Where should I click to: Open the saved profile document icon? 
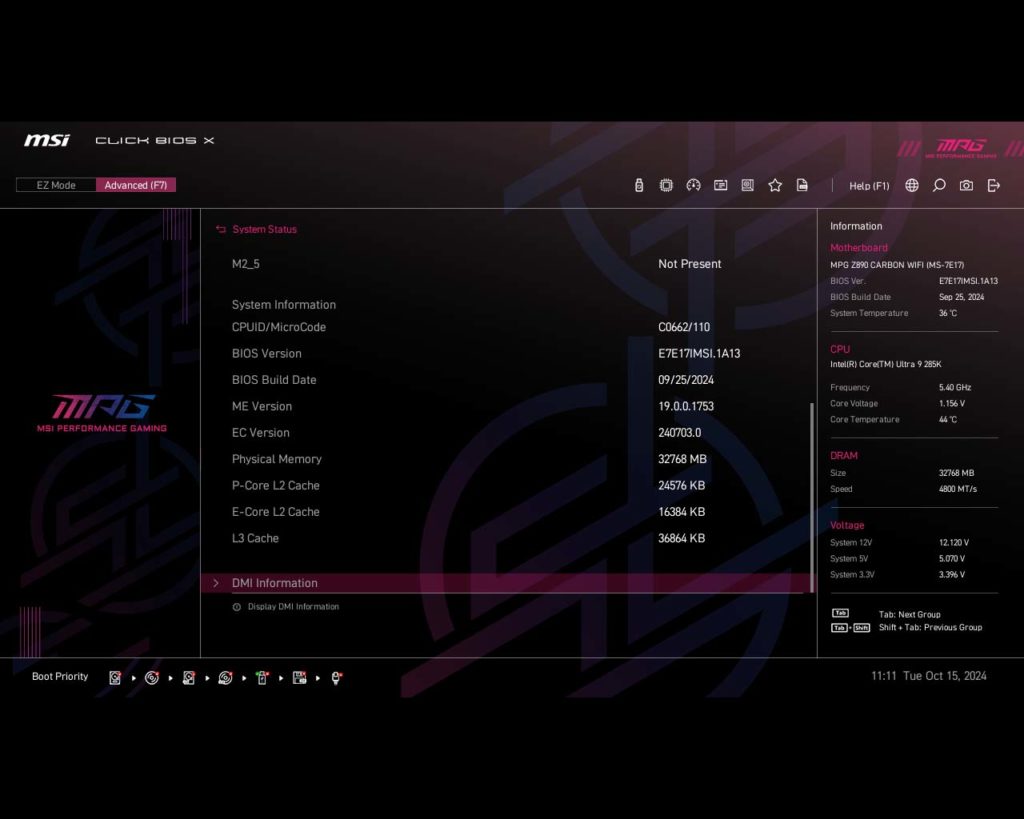point(802,185)
